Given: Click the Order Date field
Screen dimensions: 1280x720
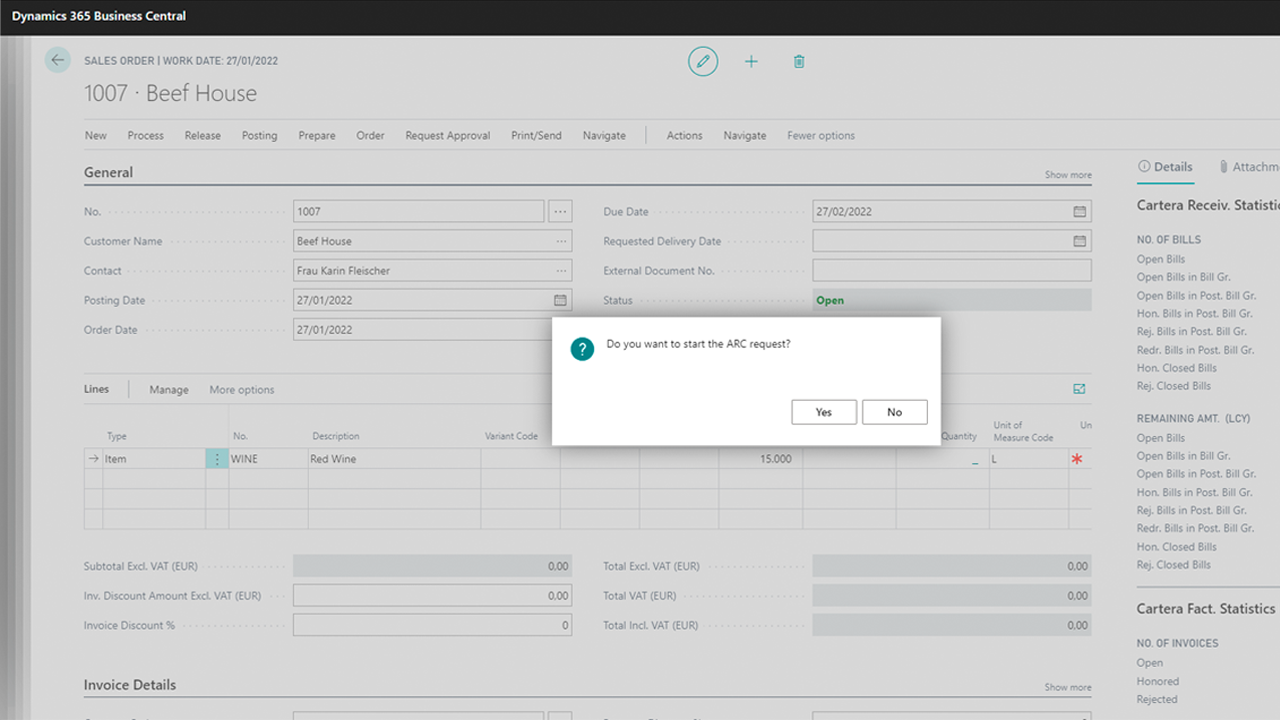Looking at the screenshot, I should pyautogui.click(x=423, y=329).
